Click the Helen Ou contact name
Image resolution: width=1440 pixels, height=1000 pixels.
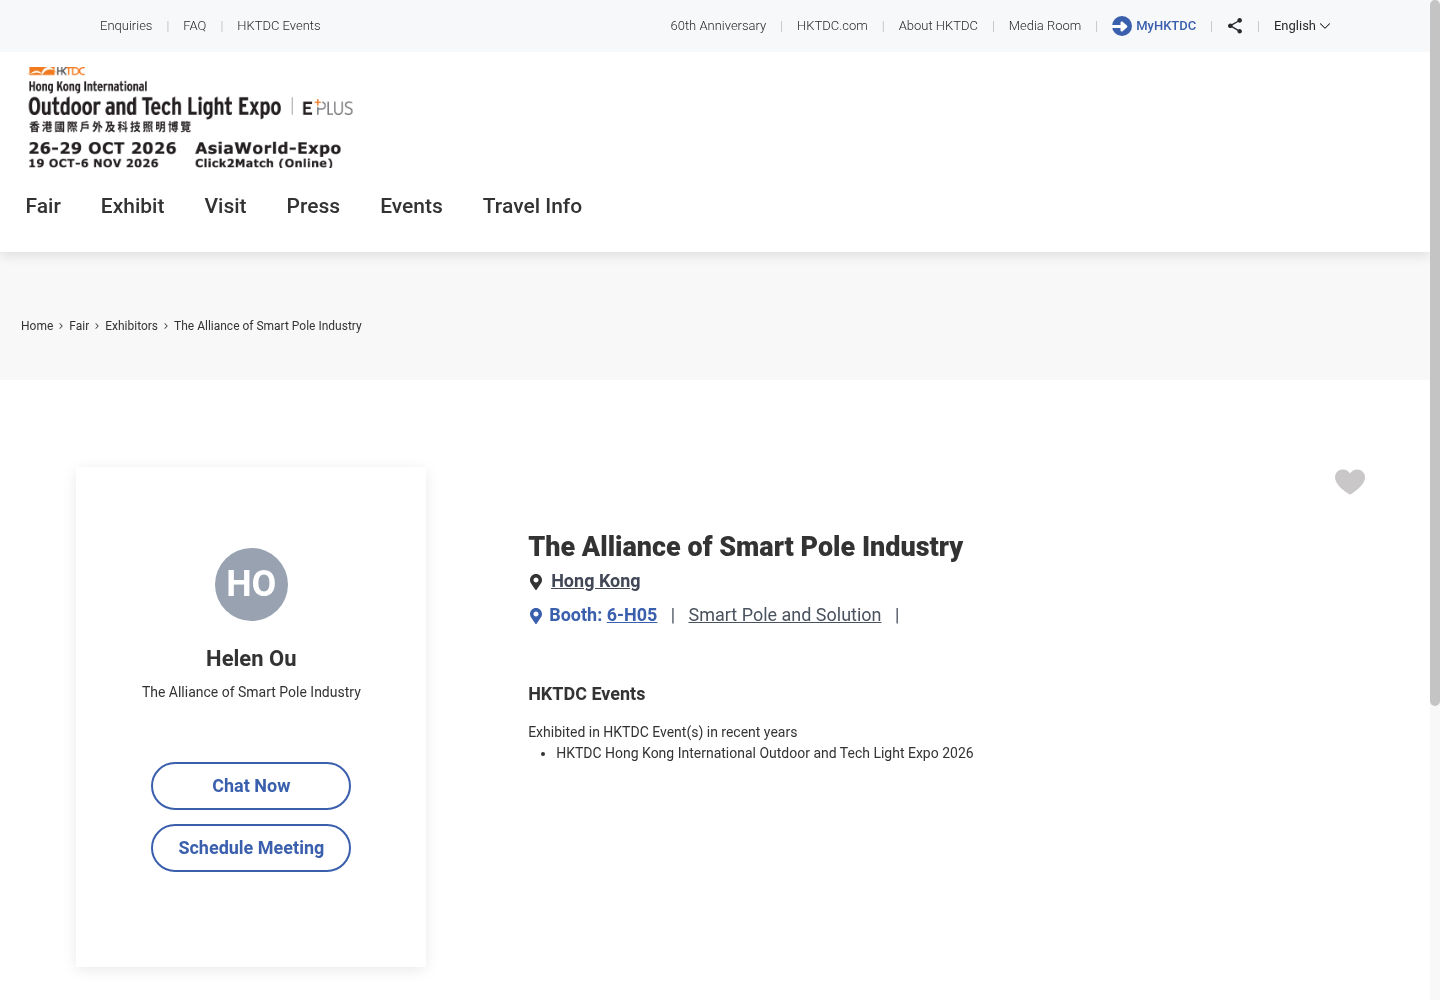[x=251, y=659]
